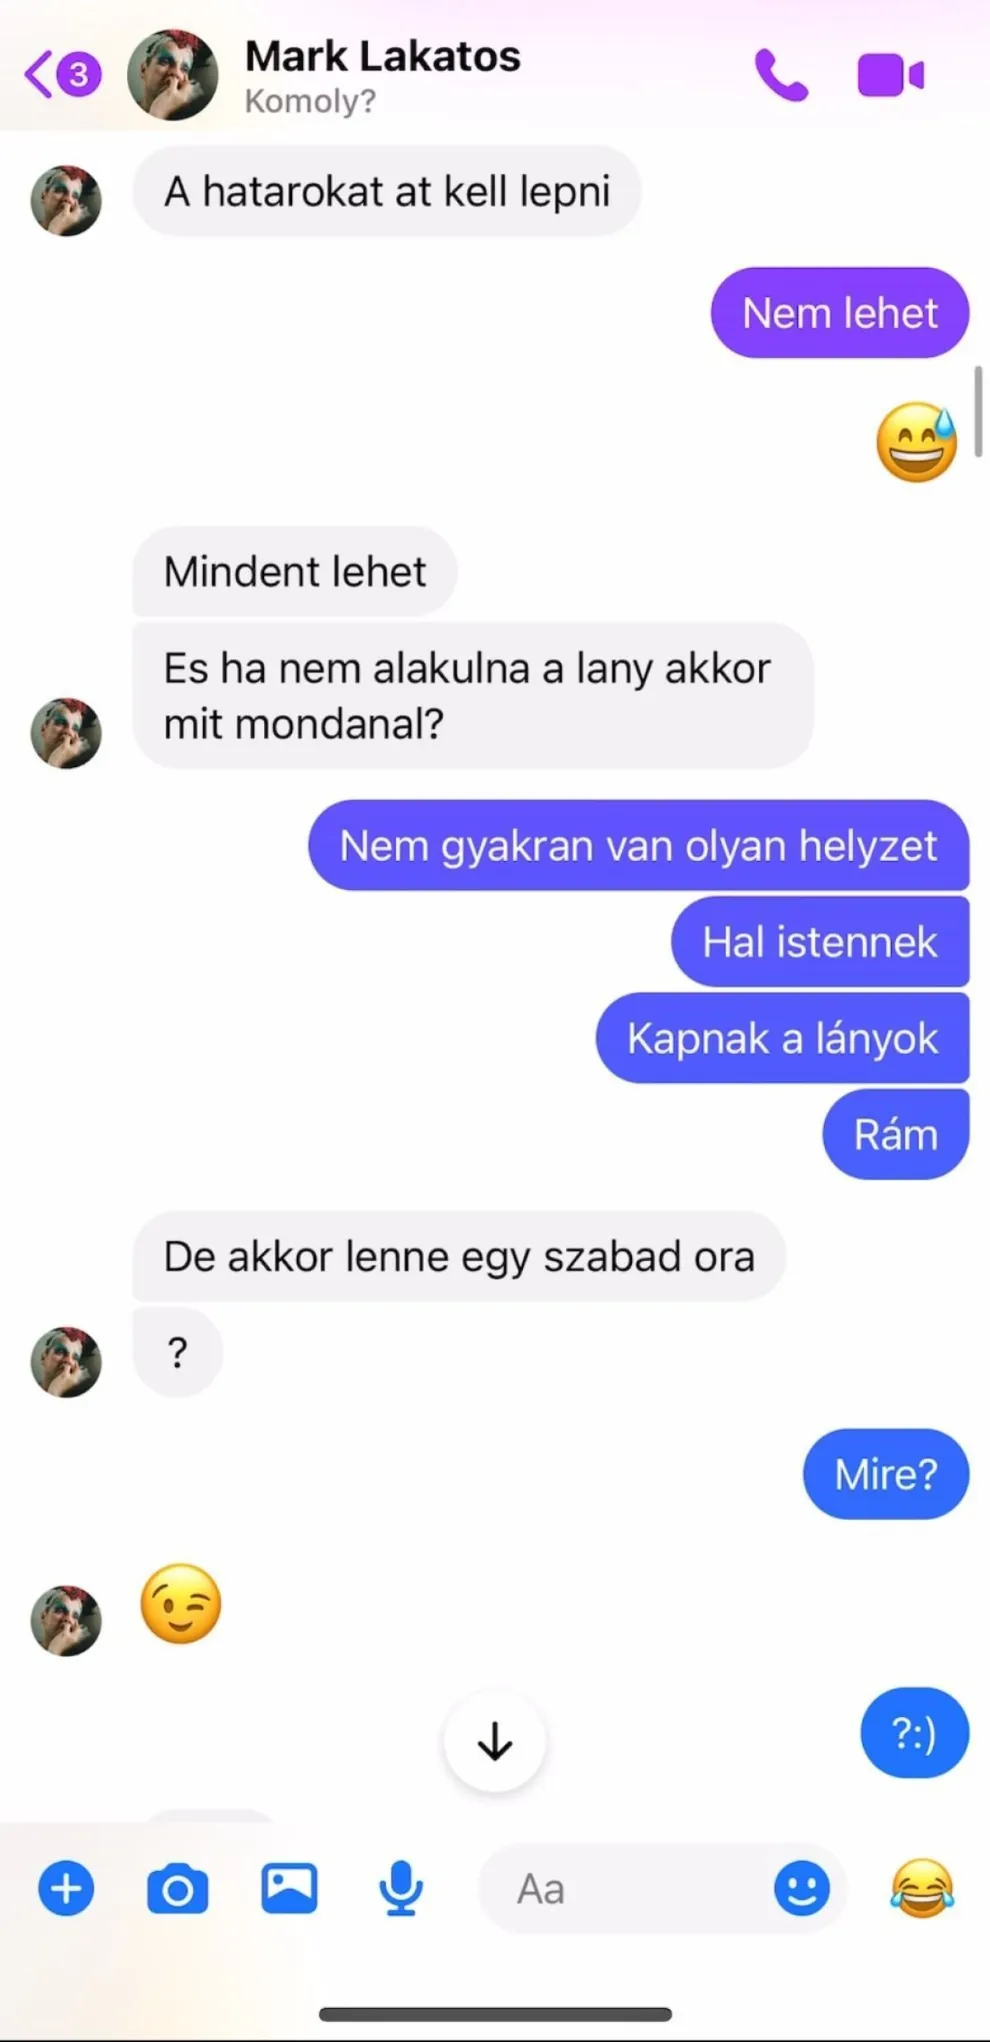Start a video call

(890, 75)
